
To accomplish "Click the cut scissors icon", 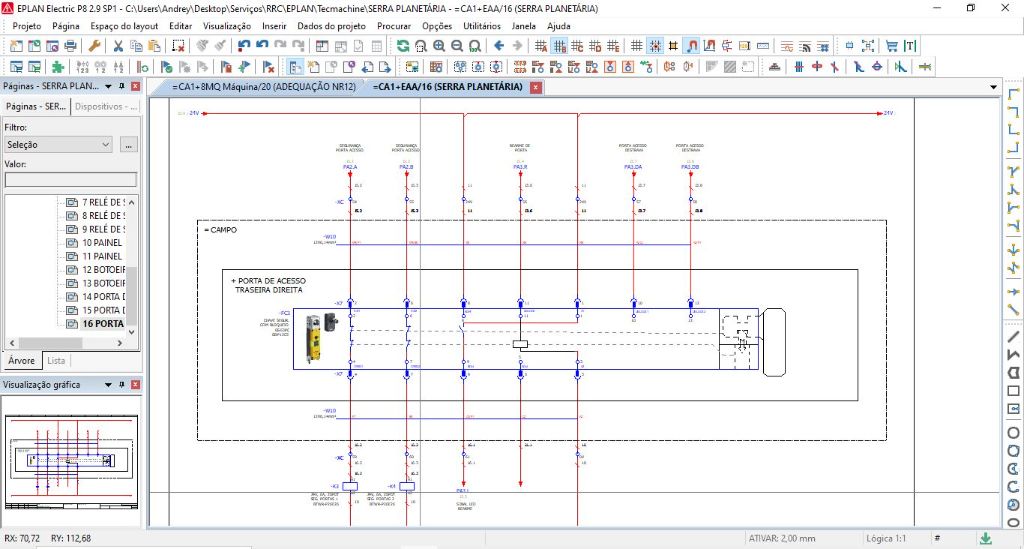I will point(118,46).
